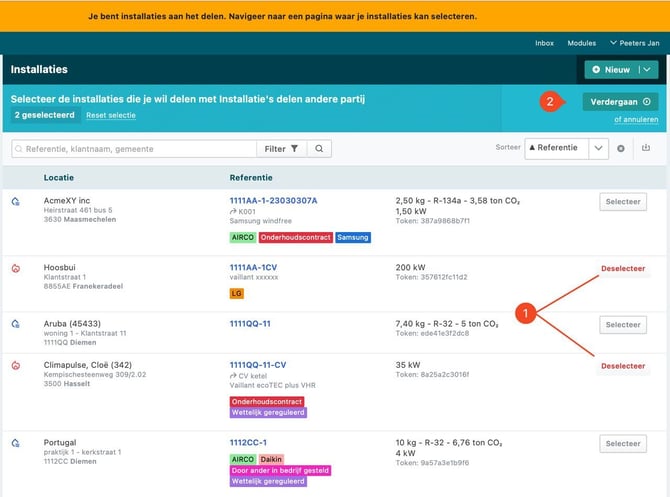Click the airco icon next to Portugal
The width and height of the screenshot is (670, 497).
click(15, 443)
